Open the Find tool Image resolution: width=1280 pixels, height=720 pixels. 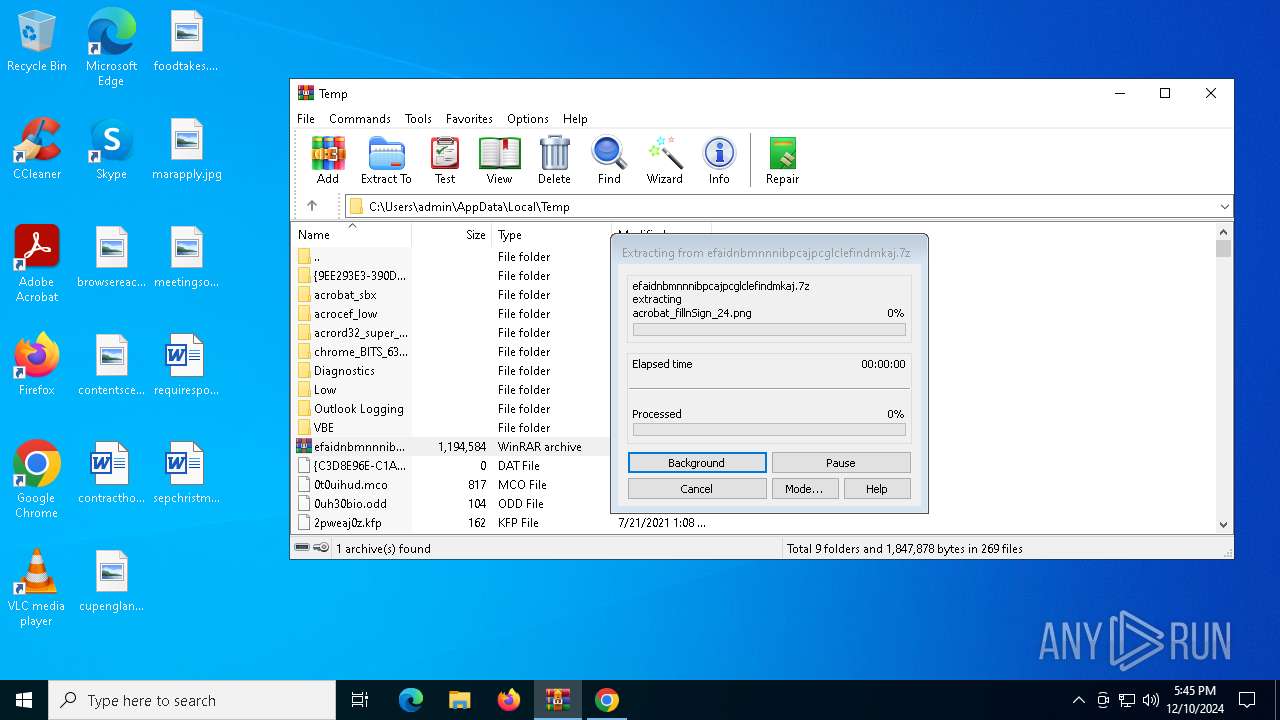pyautogui.click(x=609, y=160)
